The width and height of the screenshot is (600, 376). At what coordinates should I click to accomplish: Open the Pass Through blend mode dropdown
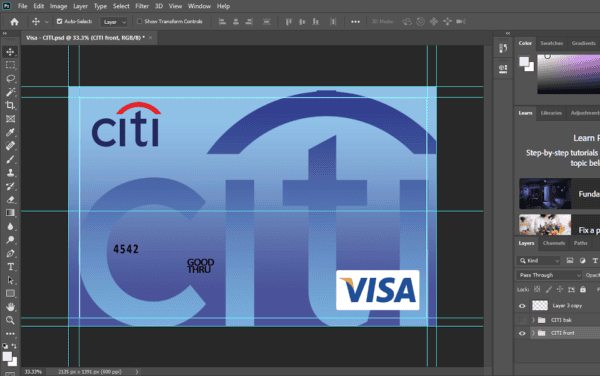549,275
